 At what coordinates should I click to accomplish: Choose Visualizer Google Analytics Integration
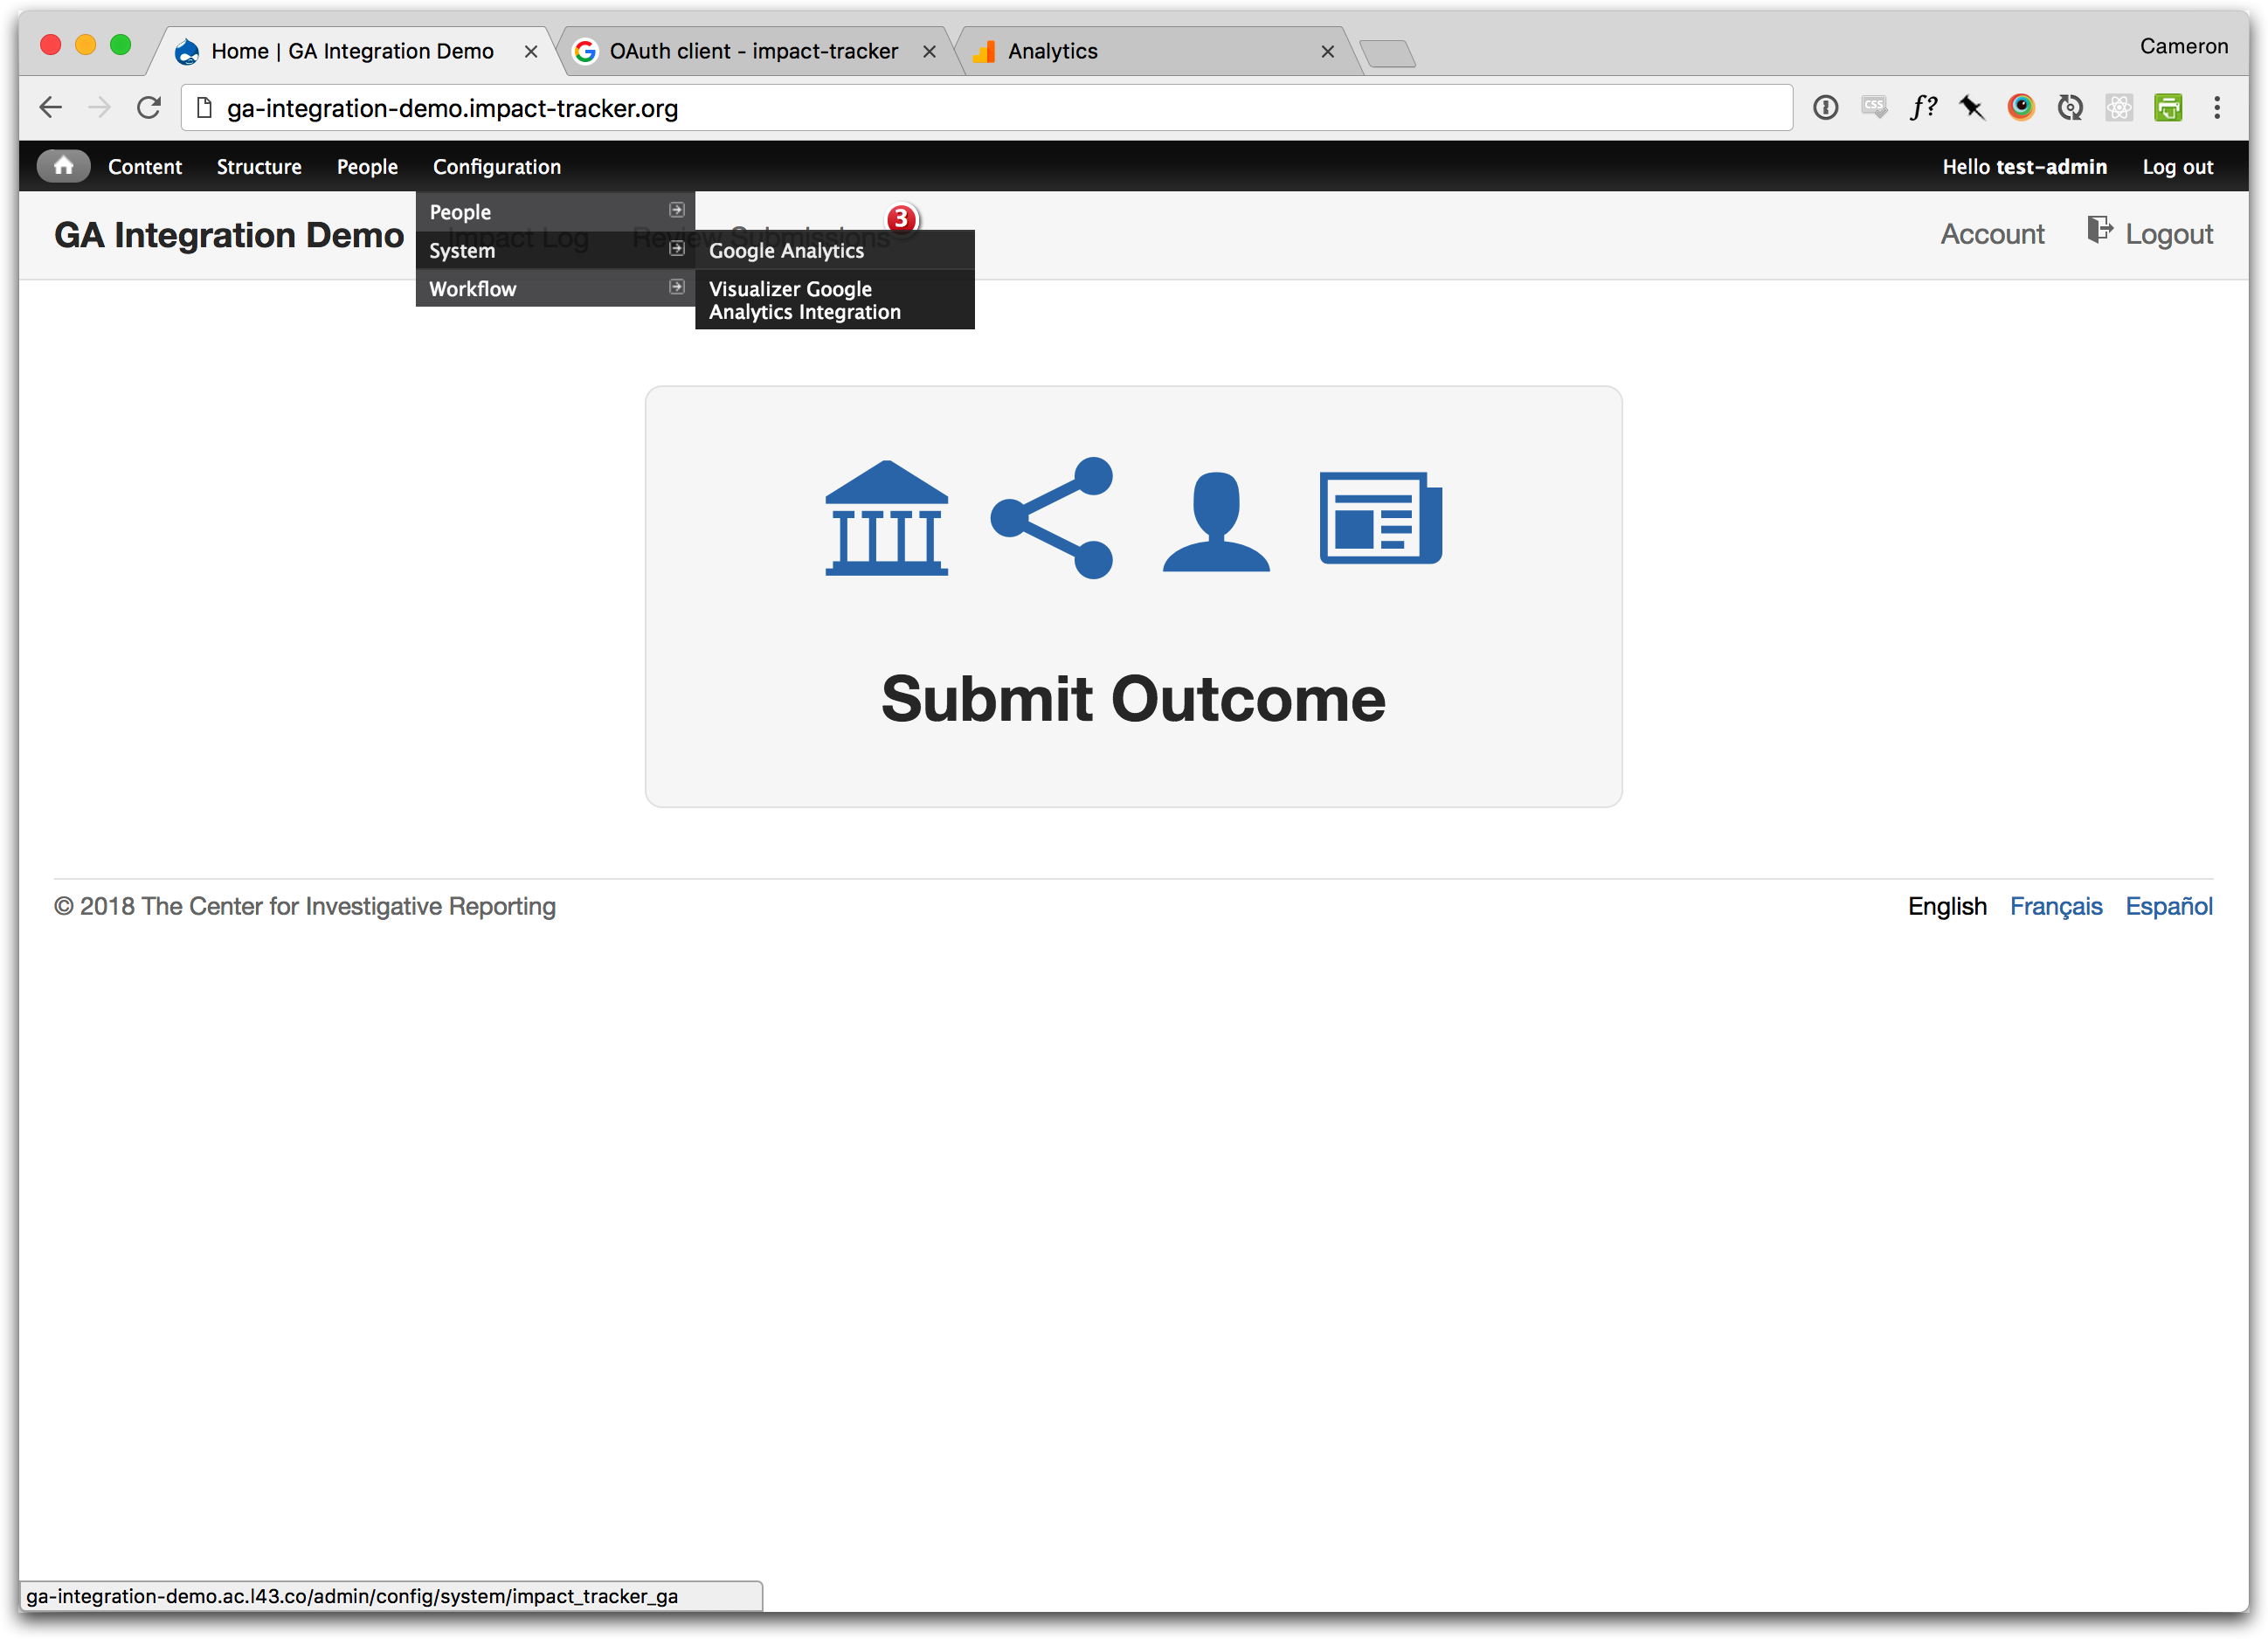tap(804, 300)
